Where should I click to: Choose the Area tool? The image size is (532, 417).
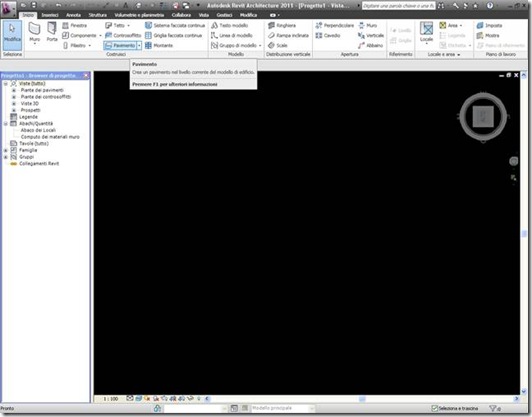449,25
